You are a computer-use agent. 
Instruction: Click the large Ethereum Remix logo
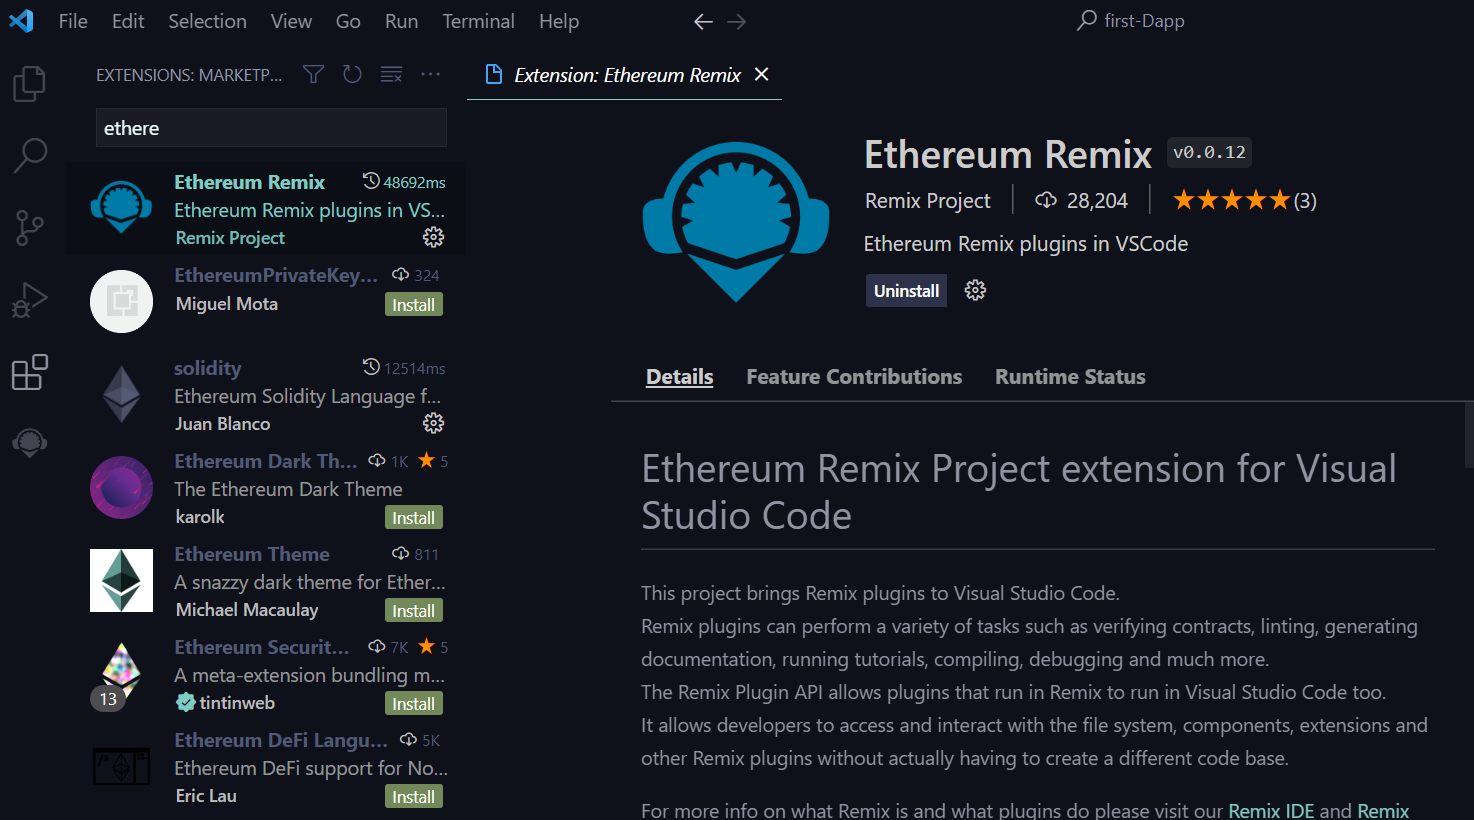pyautogui.click(x=736, y=222)
